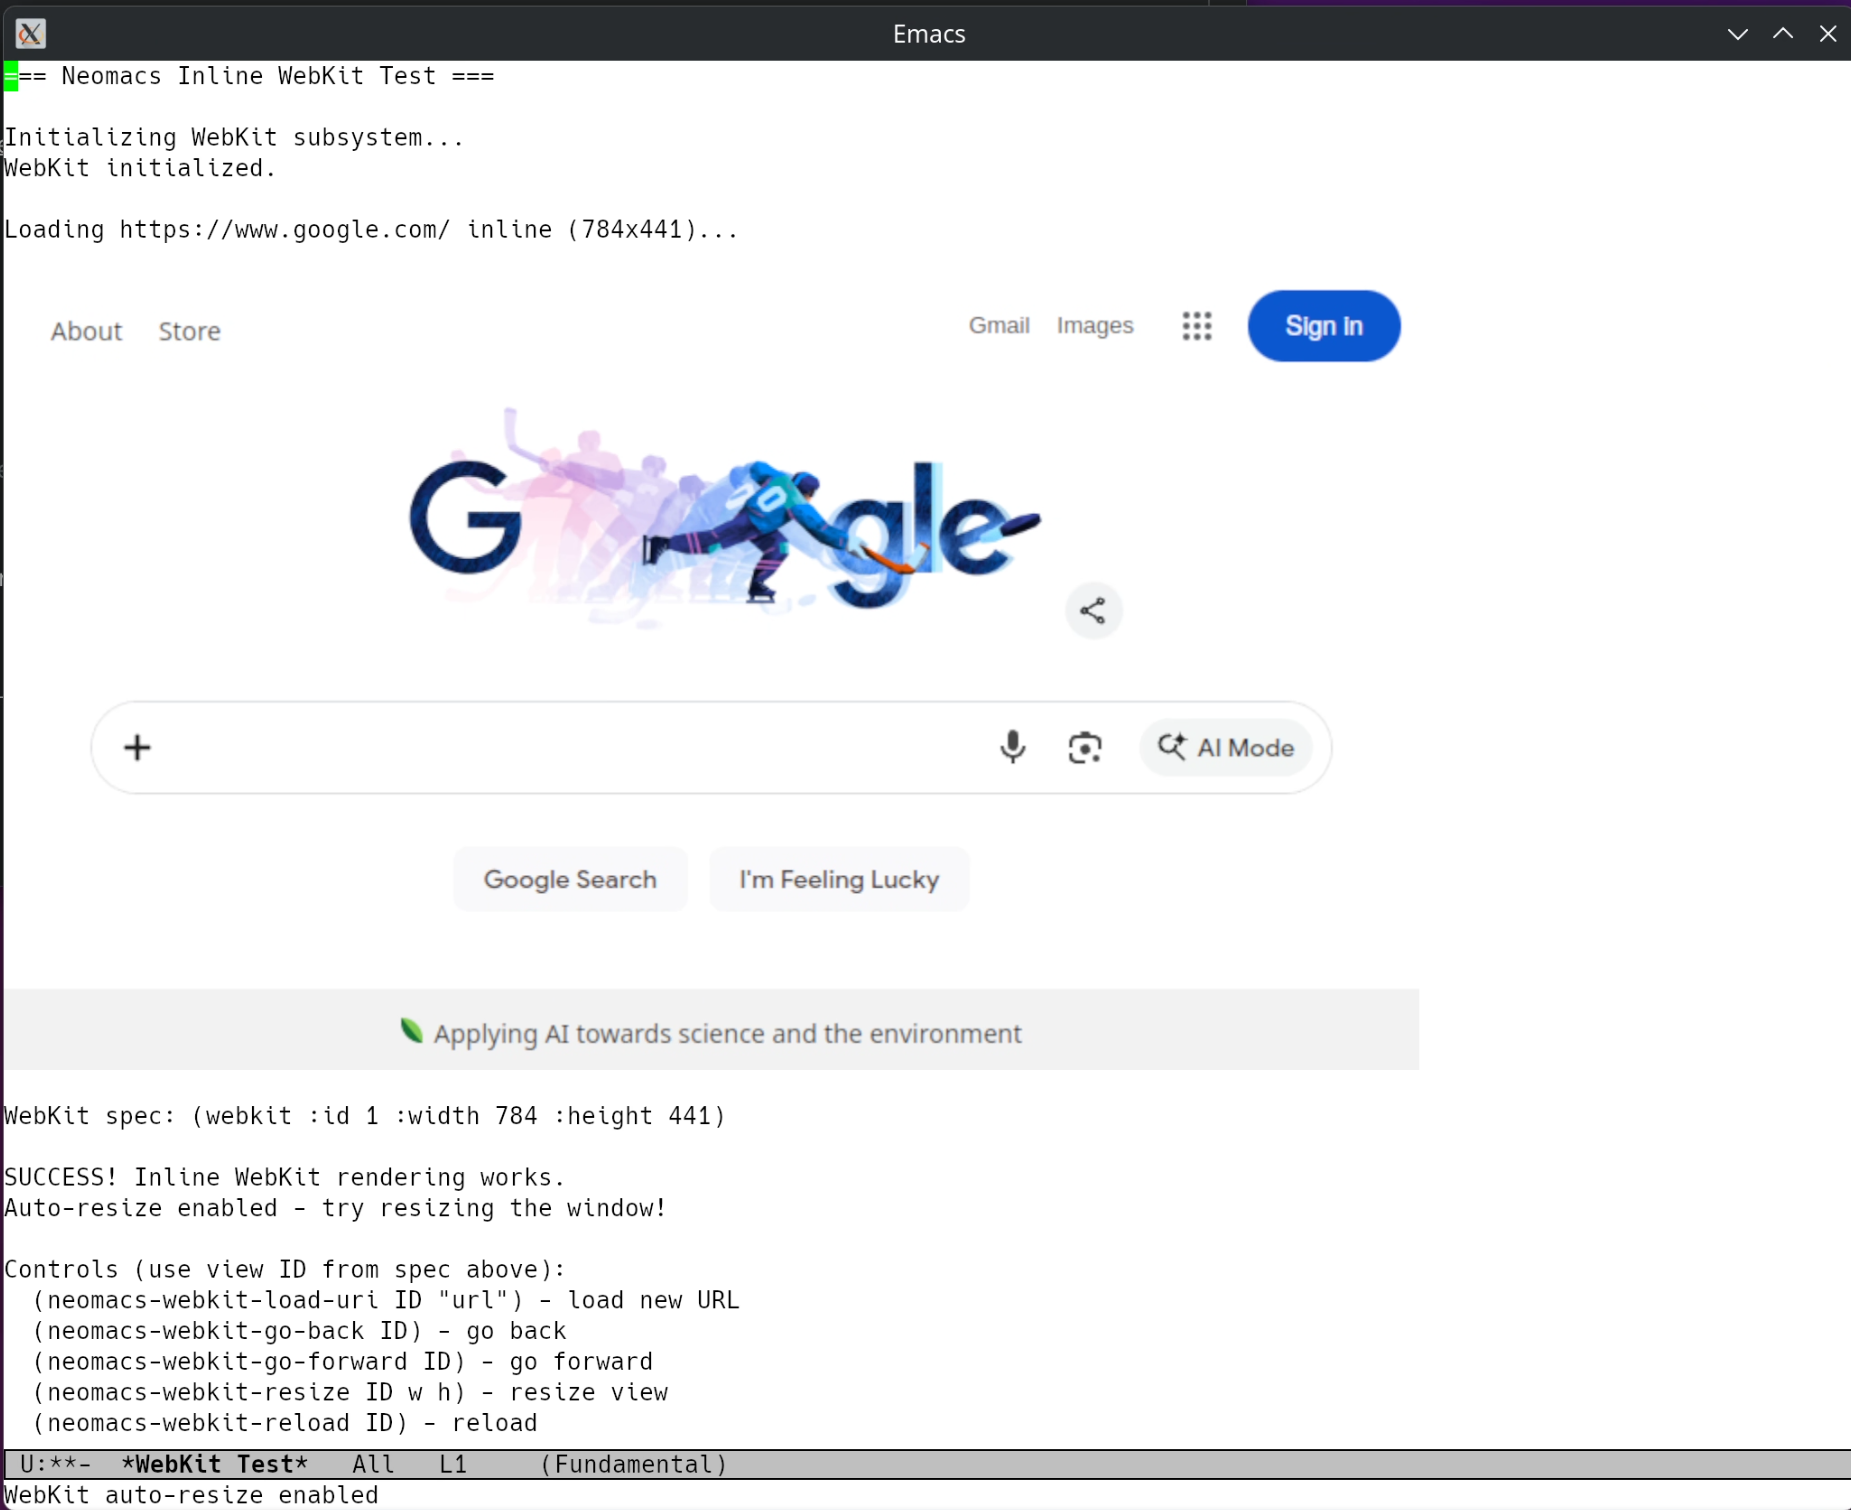Click the '(neomacs-webkit-reload ID)' line
This screenshot has height=1510, width=1851.
point(285,1423)
